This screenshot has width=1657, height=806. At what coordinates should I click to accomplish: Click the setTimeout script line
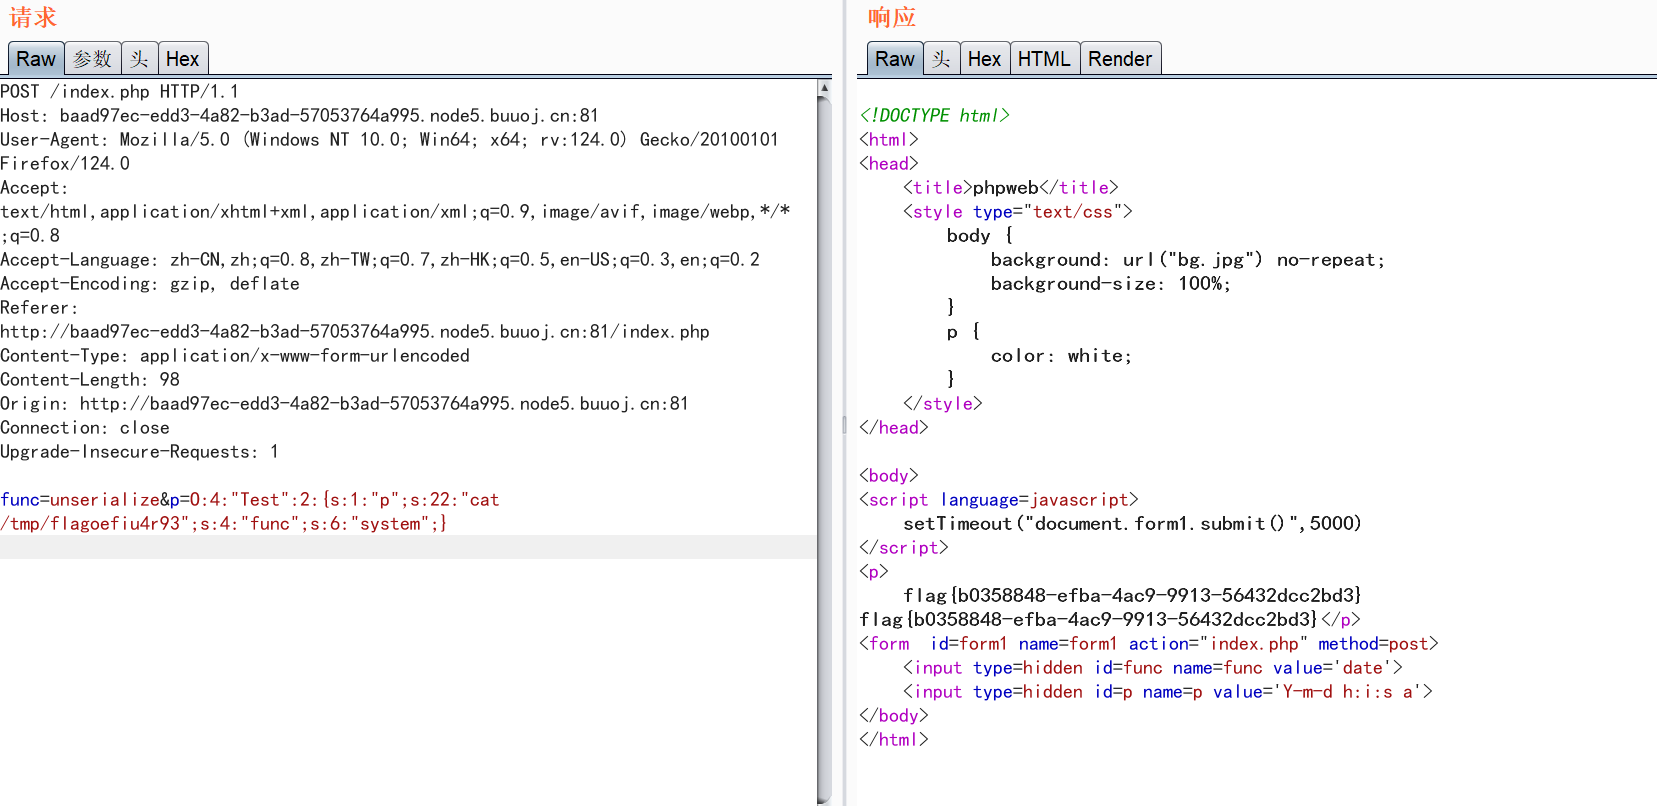1132,524
